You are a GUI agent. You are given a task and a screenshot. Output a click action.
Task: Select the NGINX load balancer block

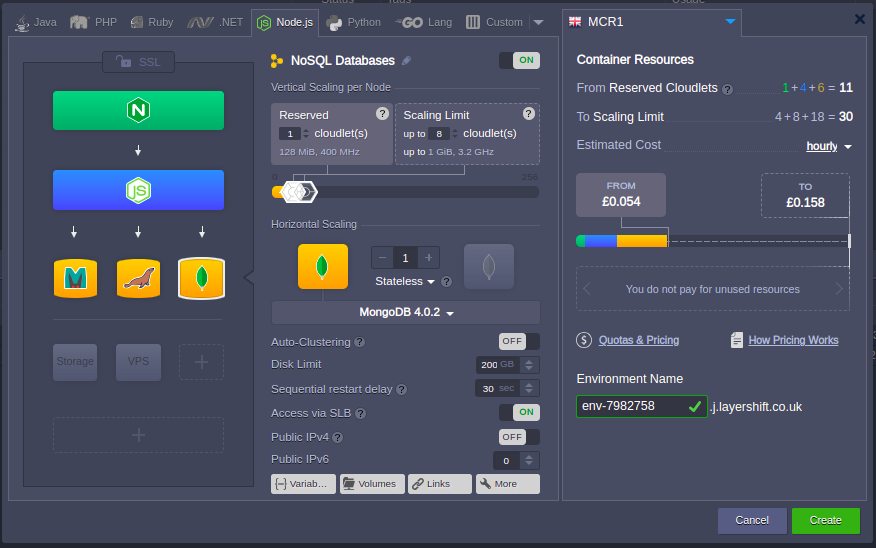(139, 111)
